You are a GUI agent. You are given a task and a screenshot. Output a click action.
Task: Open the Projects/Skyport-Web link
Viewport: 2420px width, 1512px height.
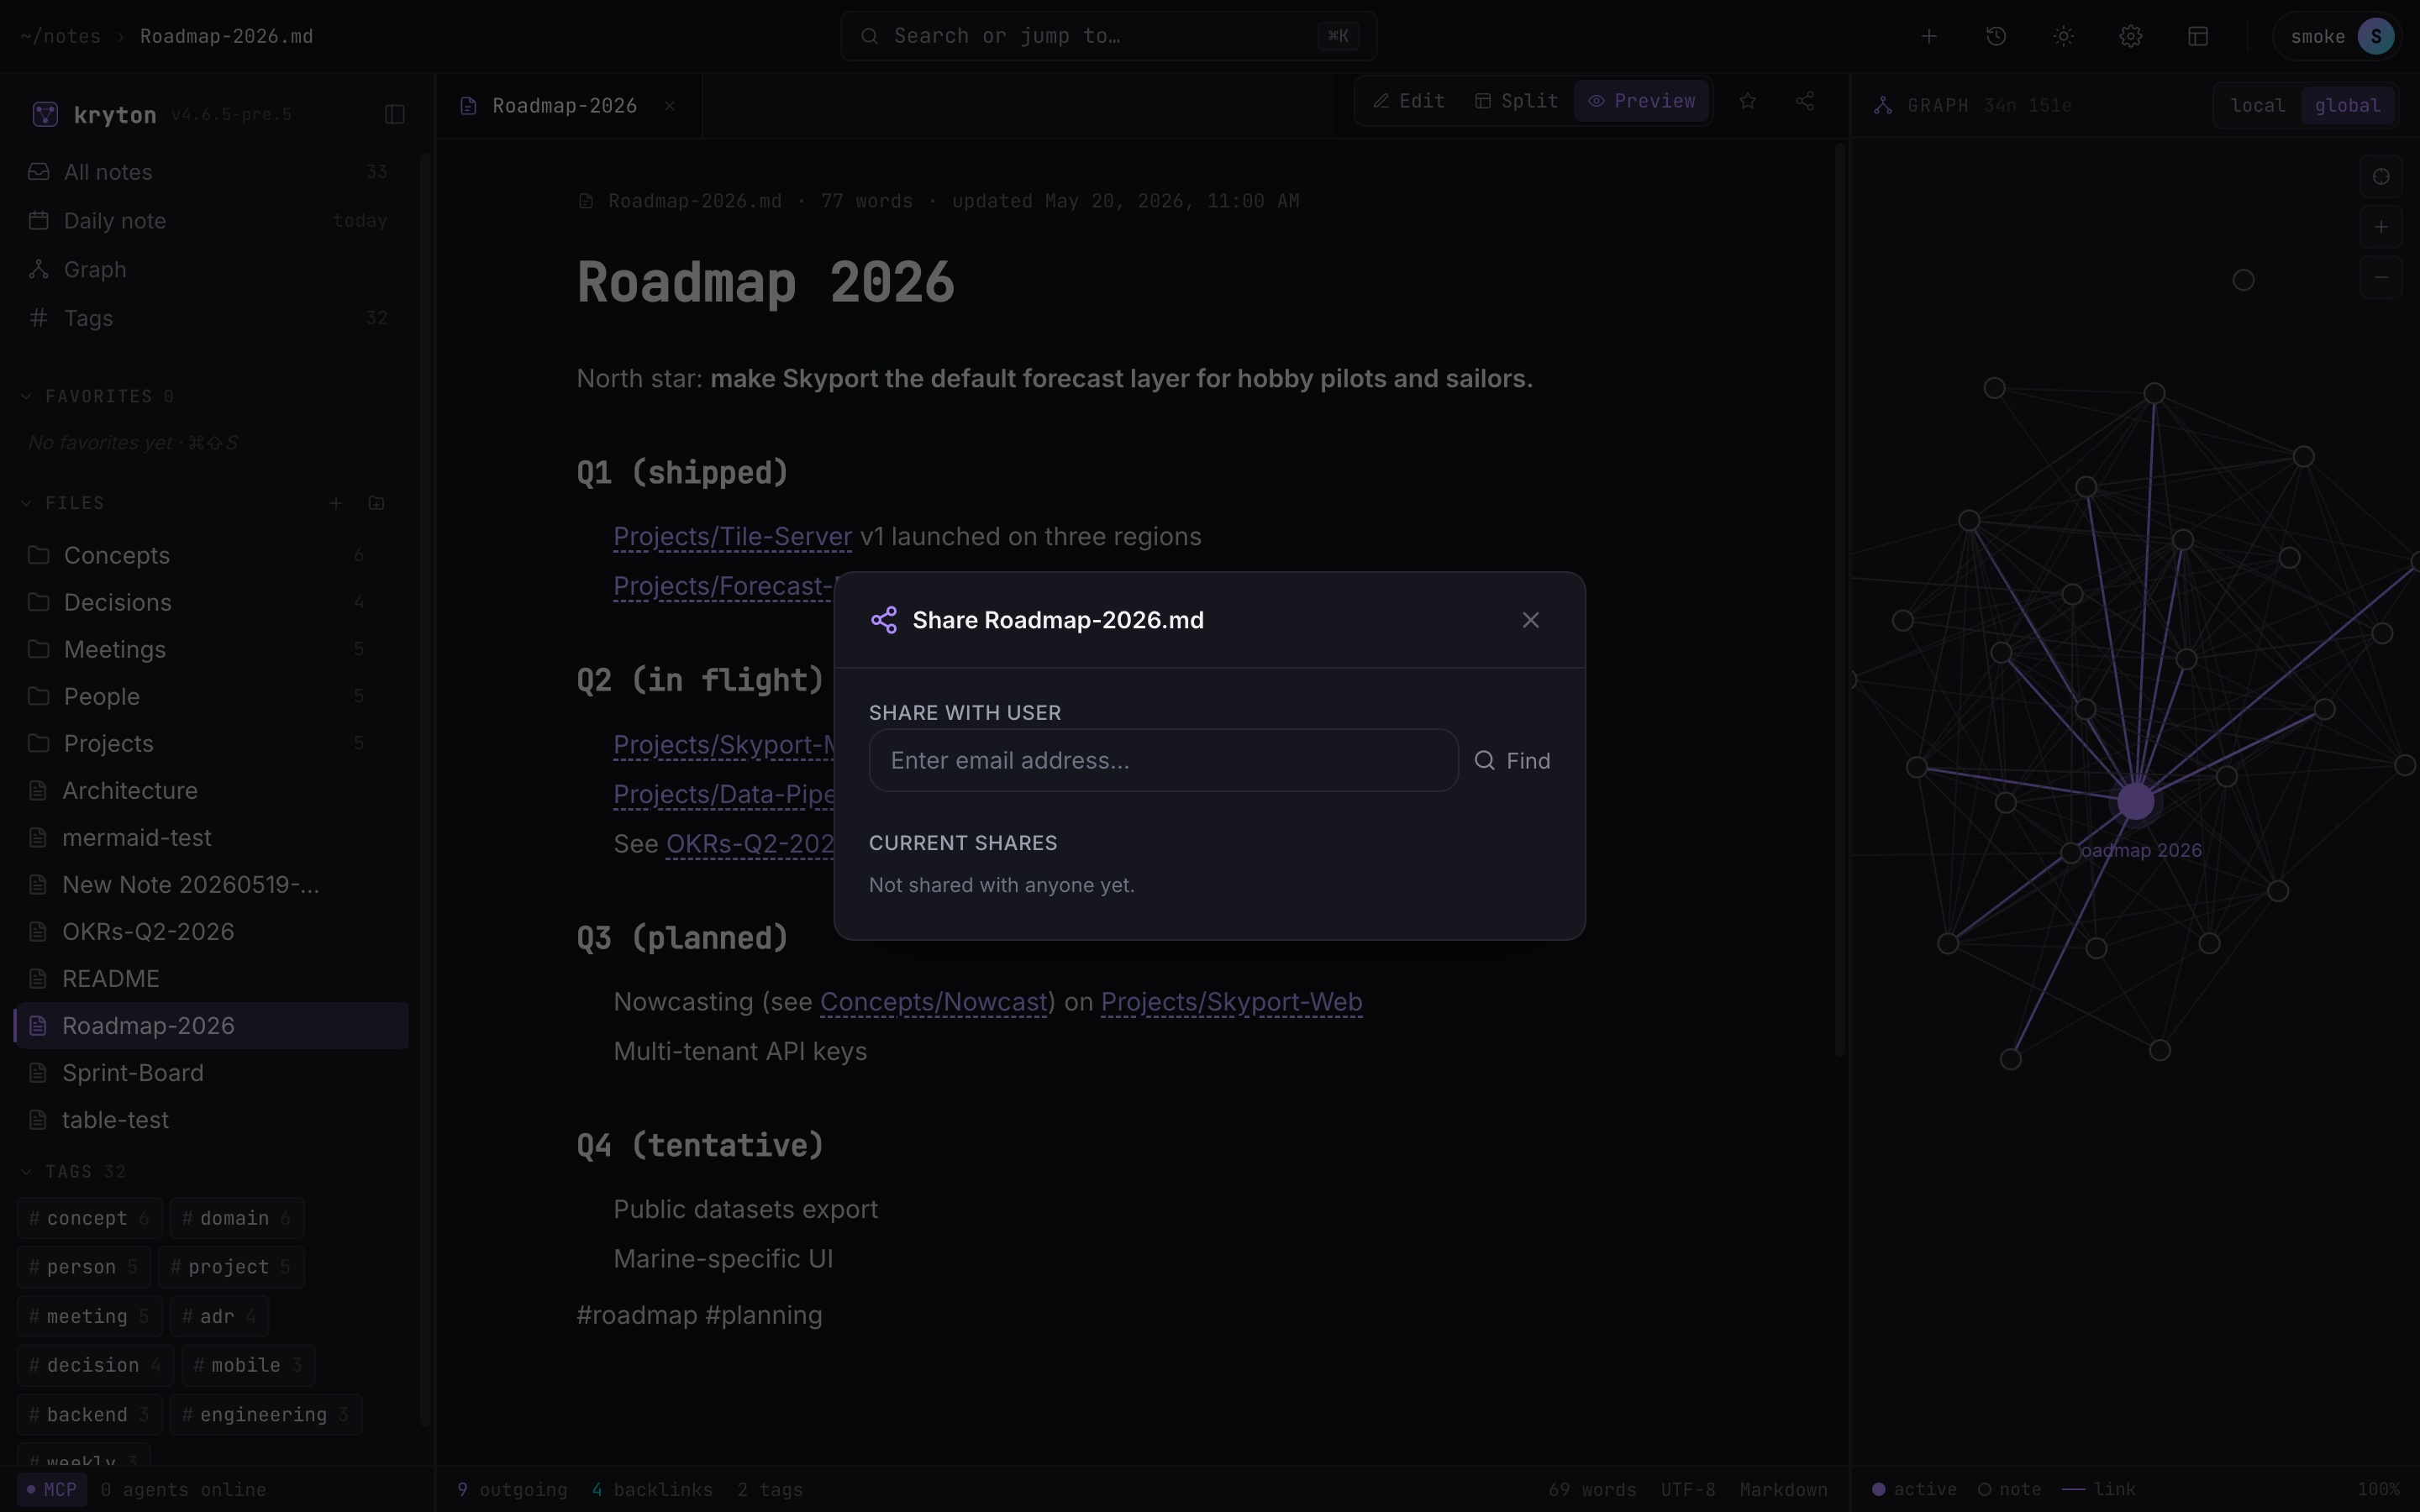(x=1231, y=1001)
